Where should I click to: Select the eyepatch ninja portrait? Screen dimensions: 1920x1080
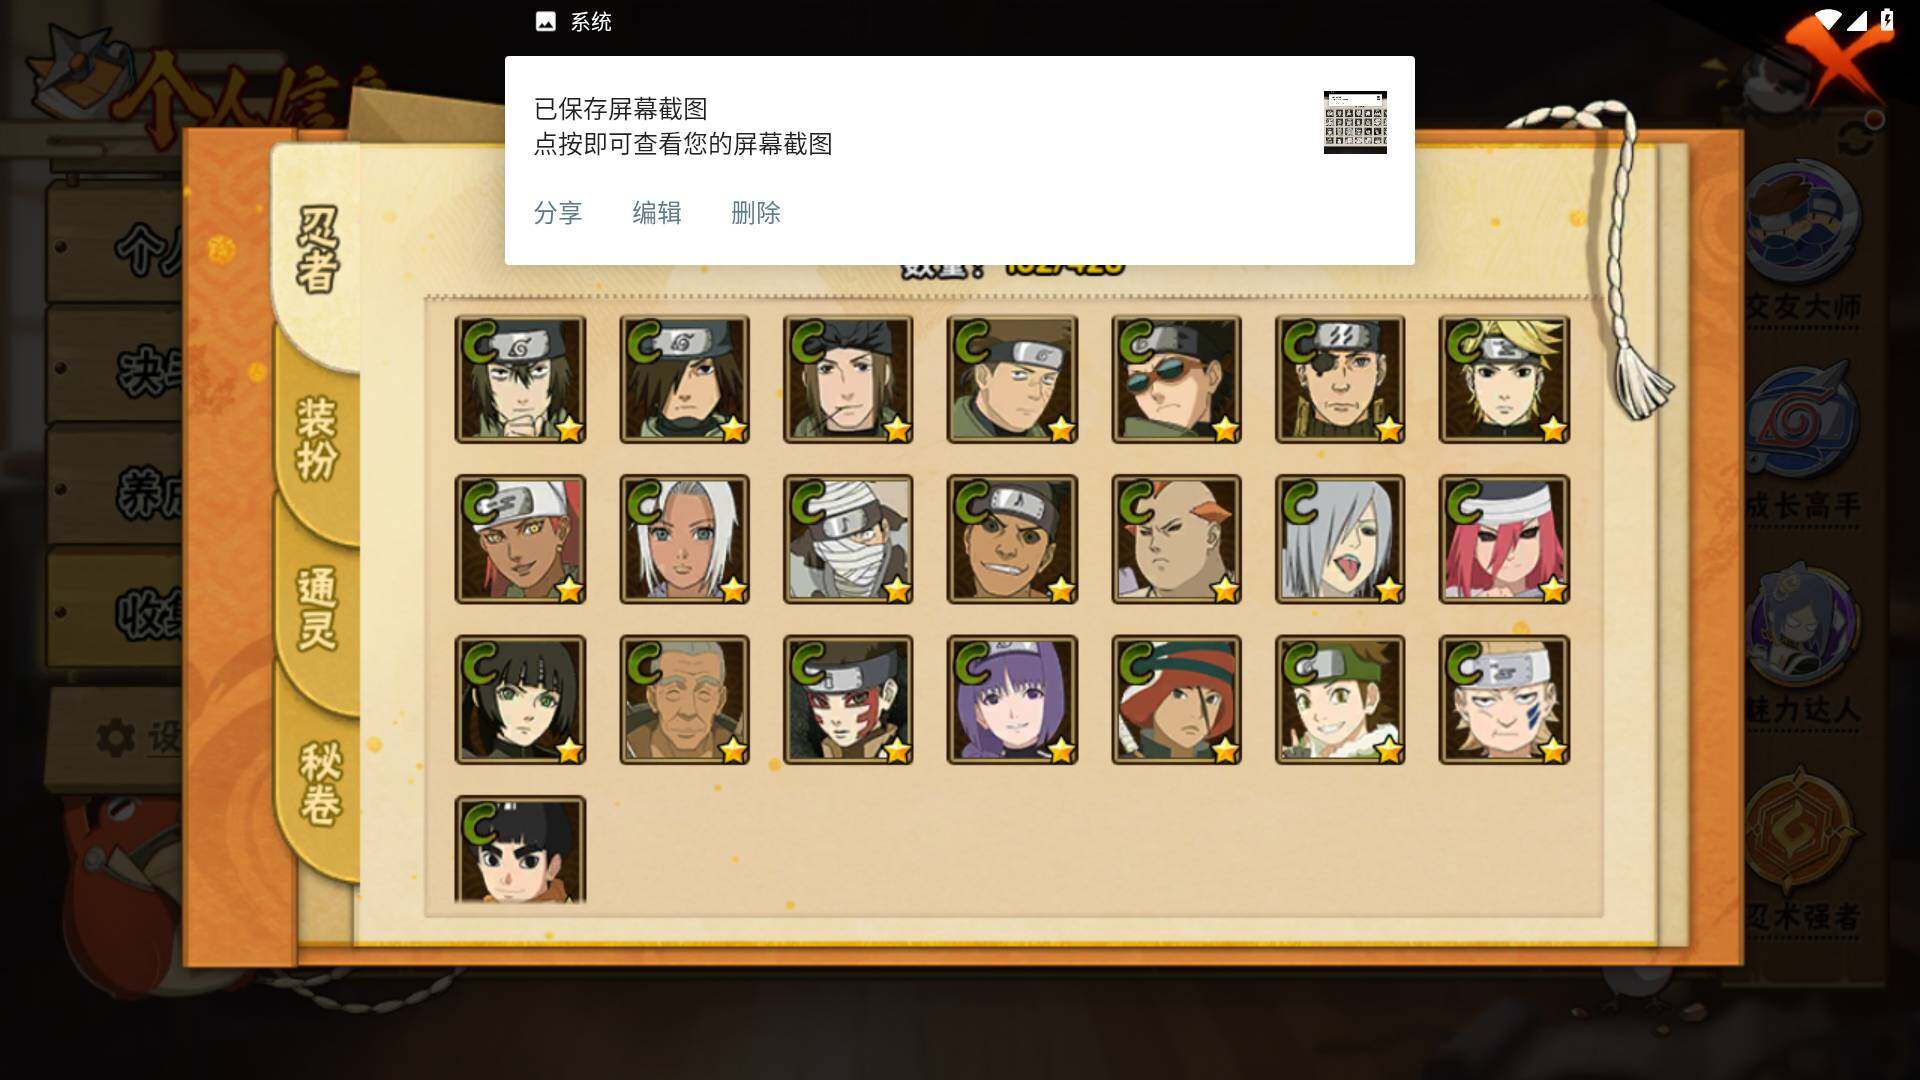click(1340, 379)
